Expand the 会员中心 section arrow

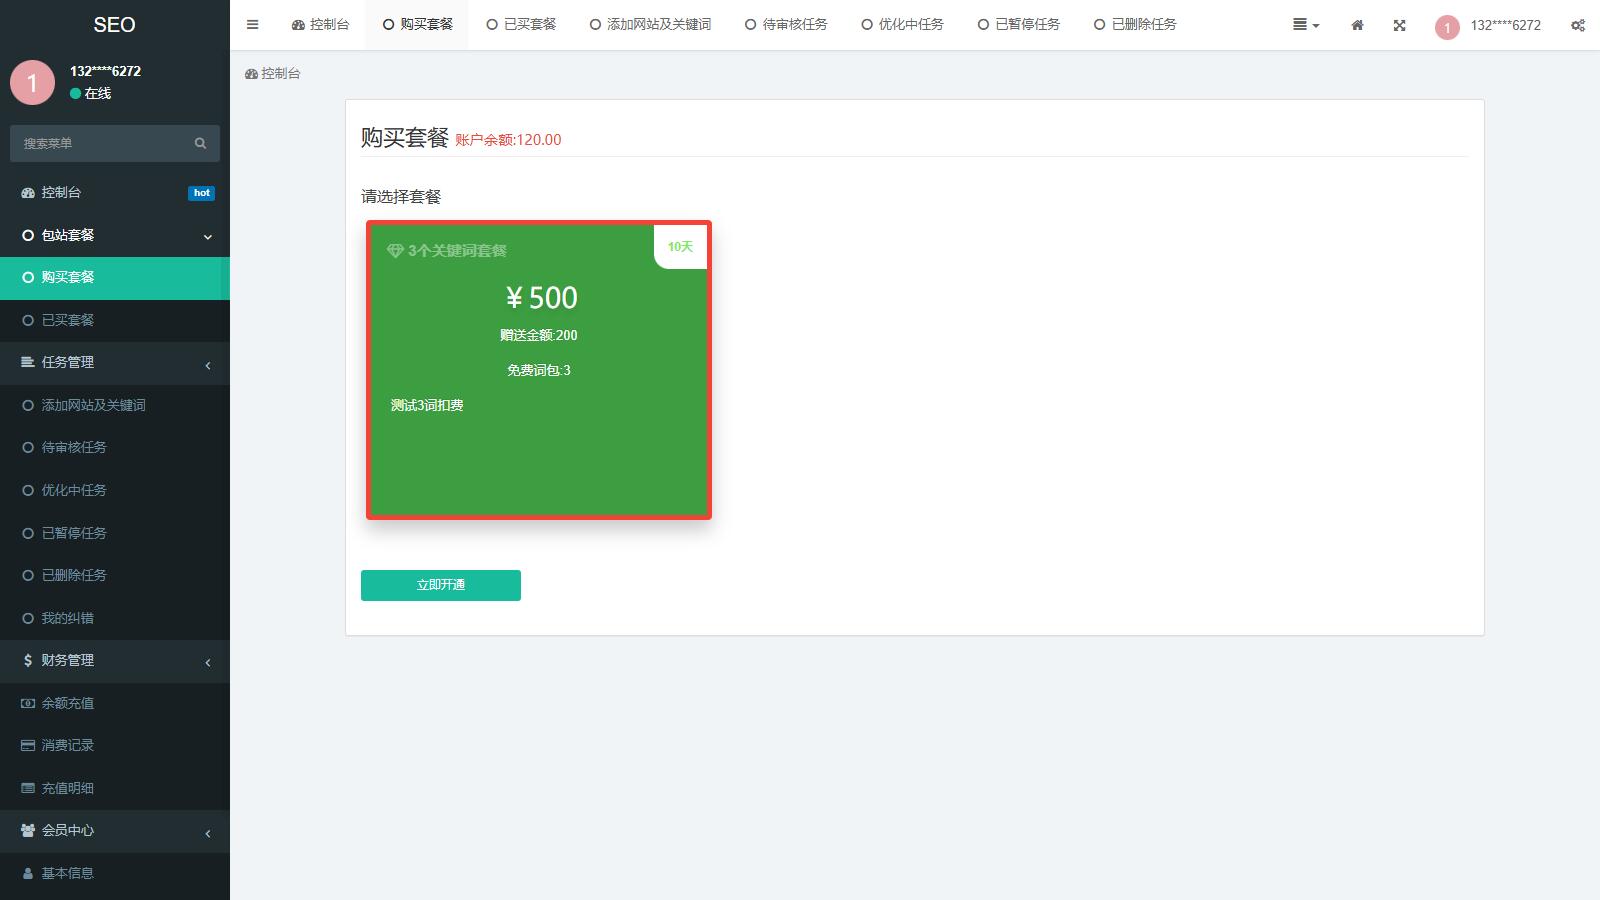[208, 833]
